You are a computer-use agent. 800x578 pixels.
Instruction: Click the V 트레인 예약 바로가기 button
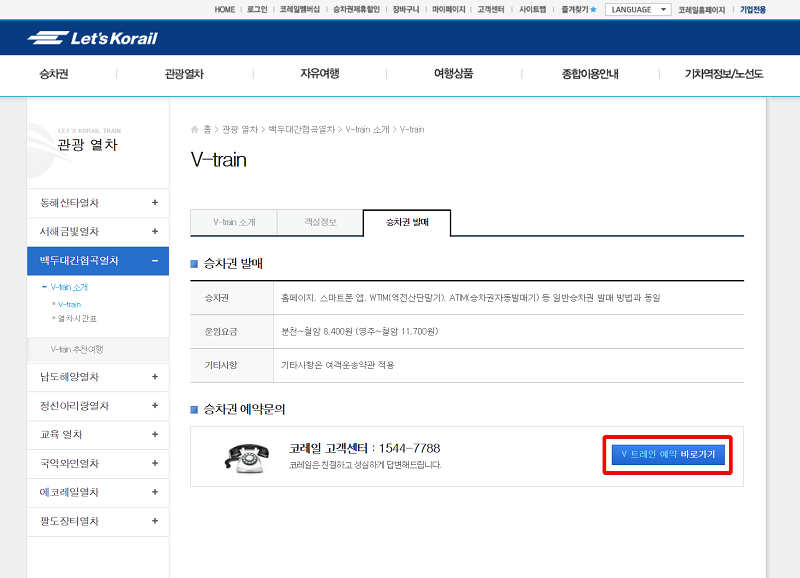667,455
